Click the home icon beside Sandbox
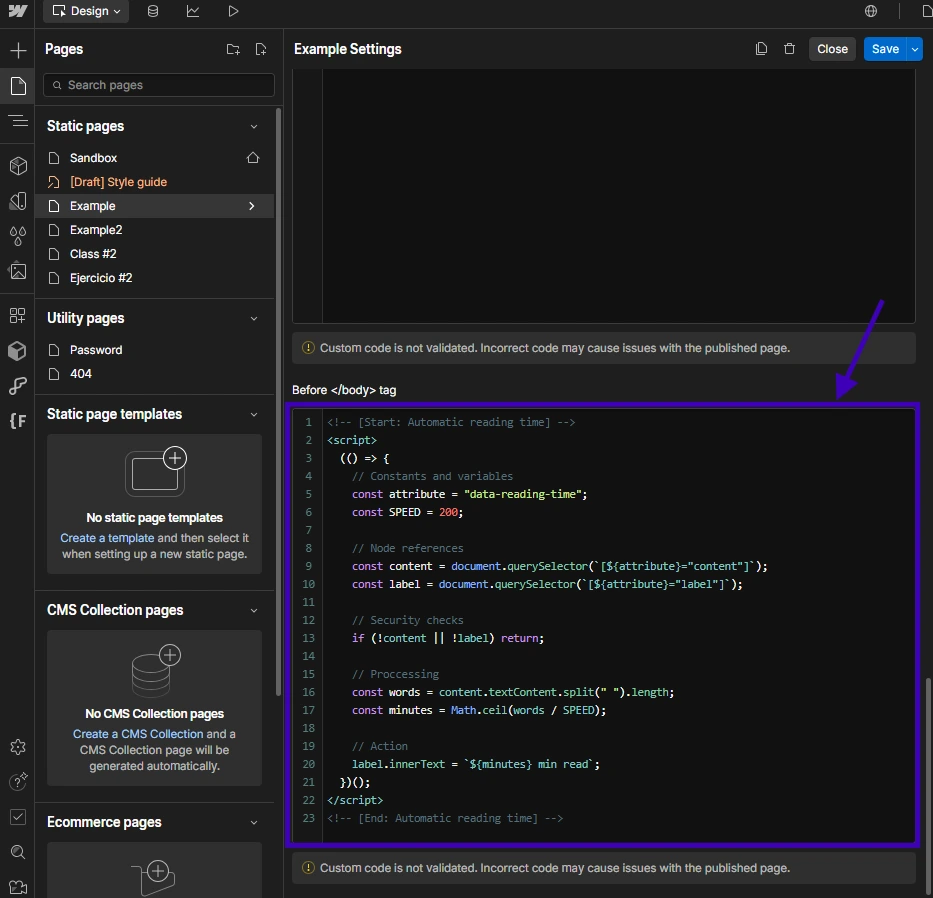Image resolution: width=933 pixels, height=898 pixels. [253, 158]
